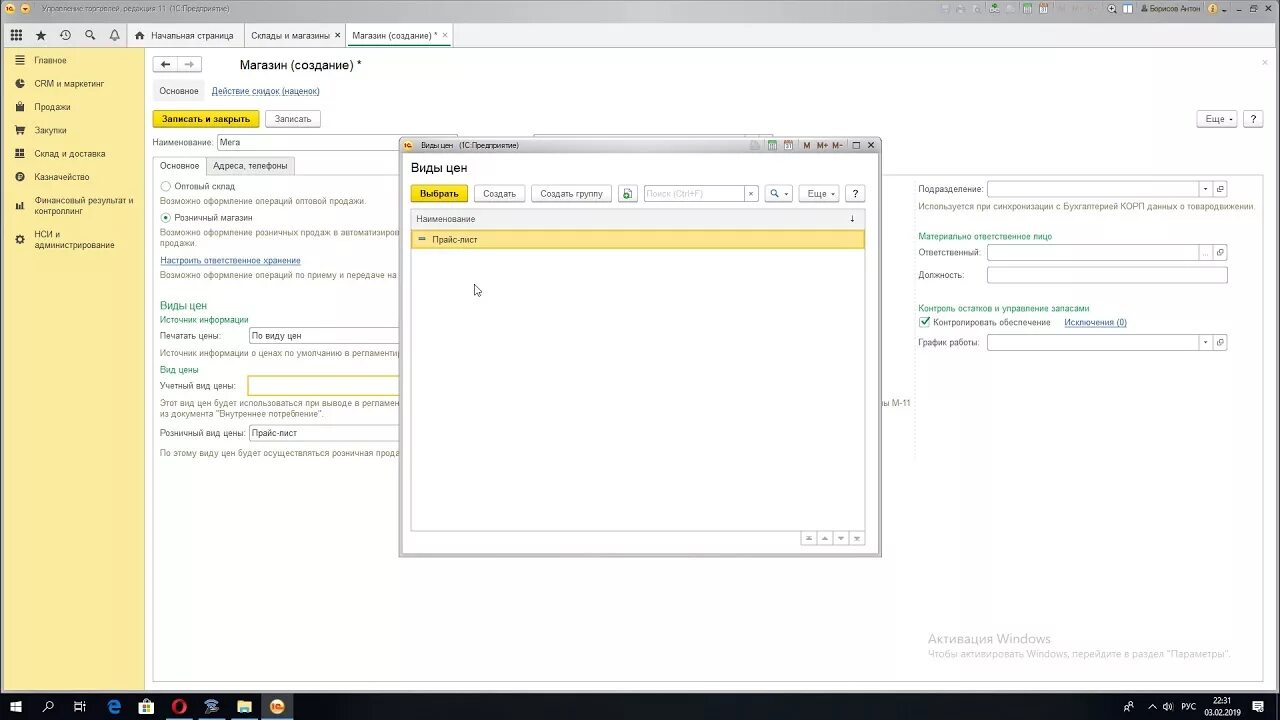Open Настроить ответственное хранение link

[x=230, y=260]
